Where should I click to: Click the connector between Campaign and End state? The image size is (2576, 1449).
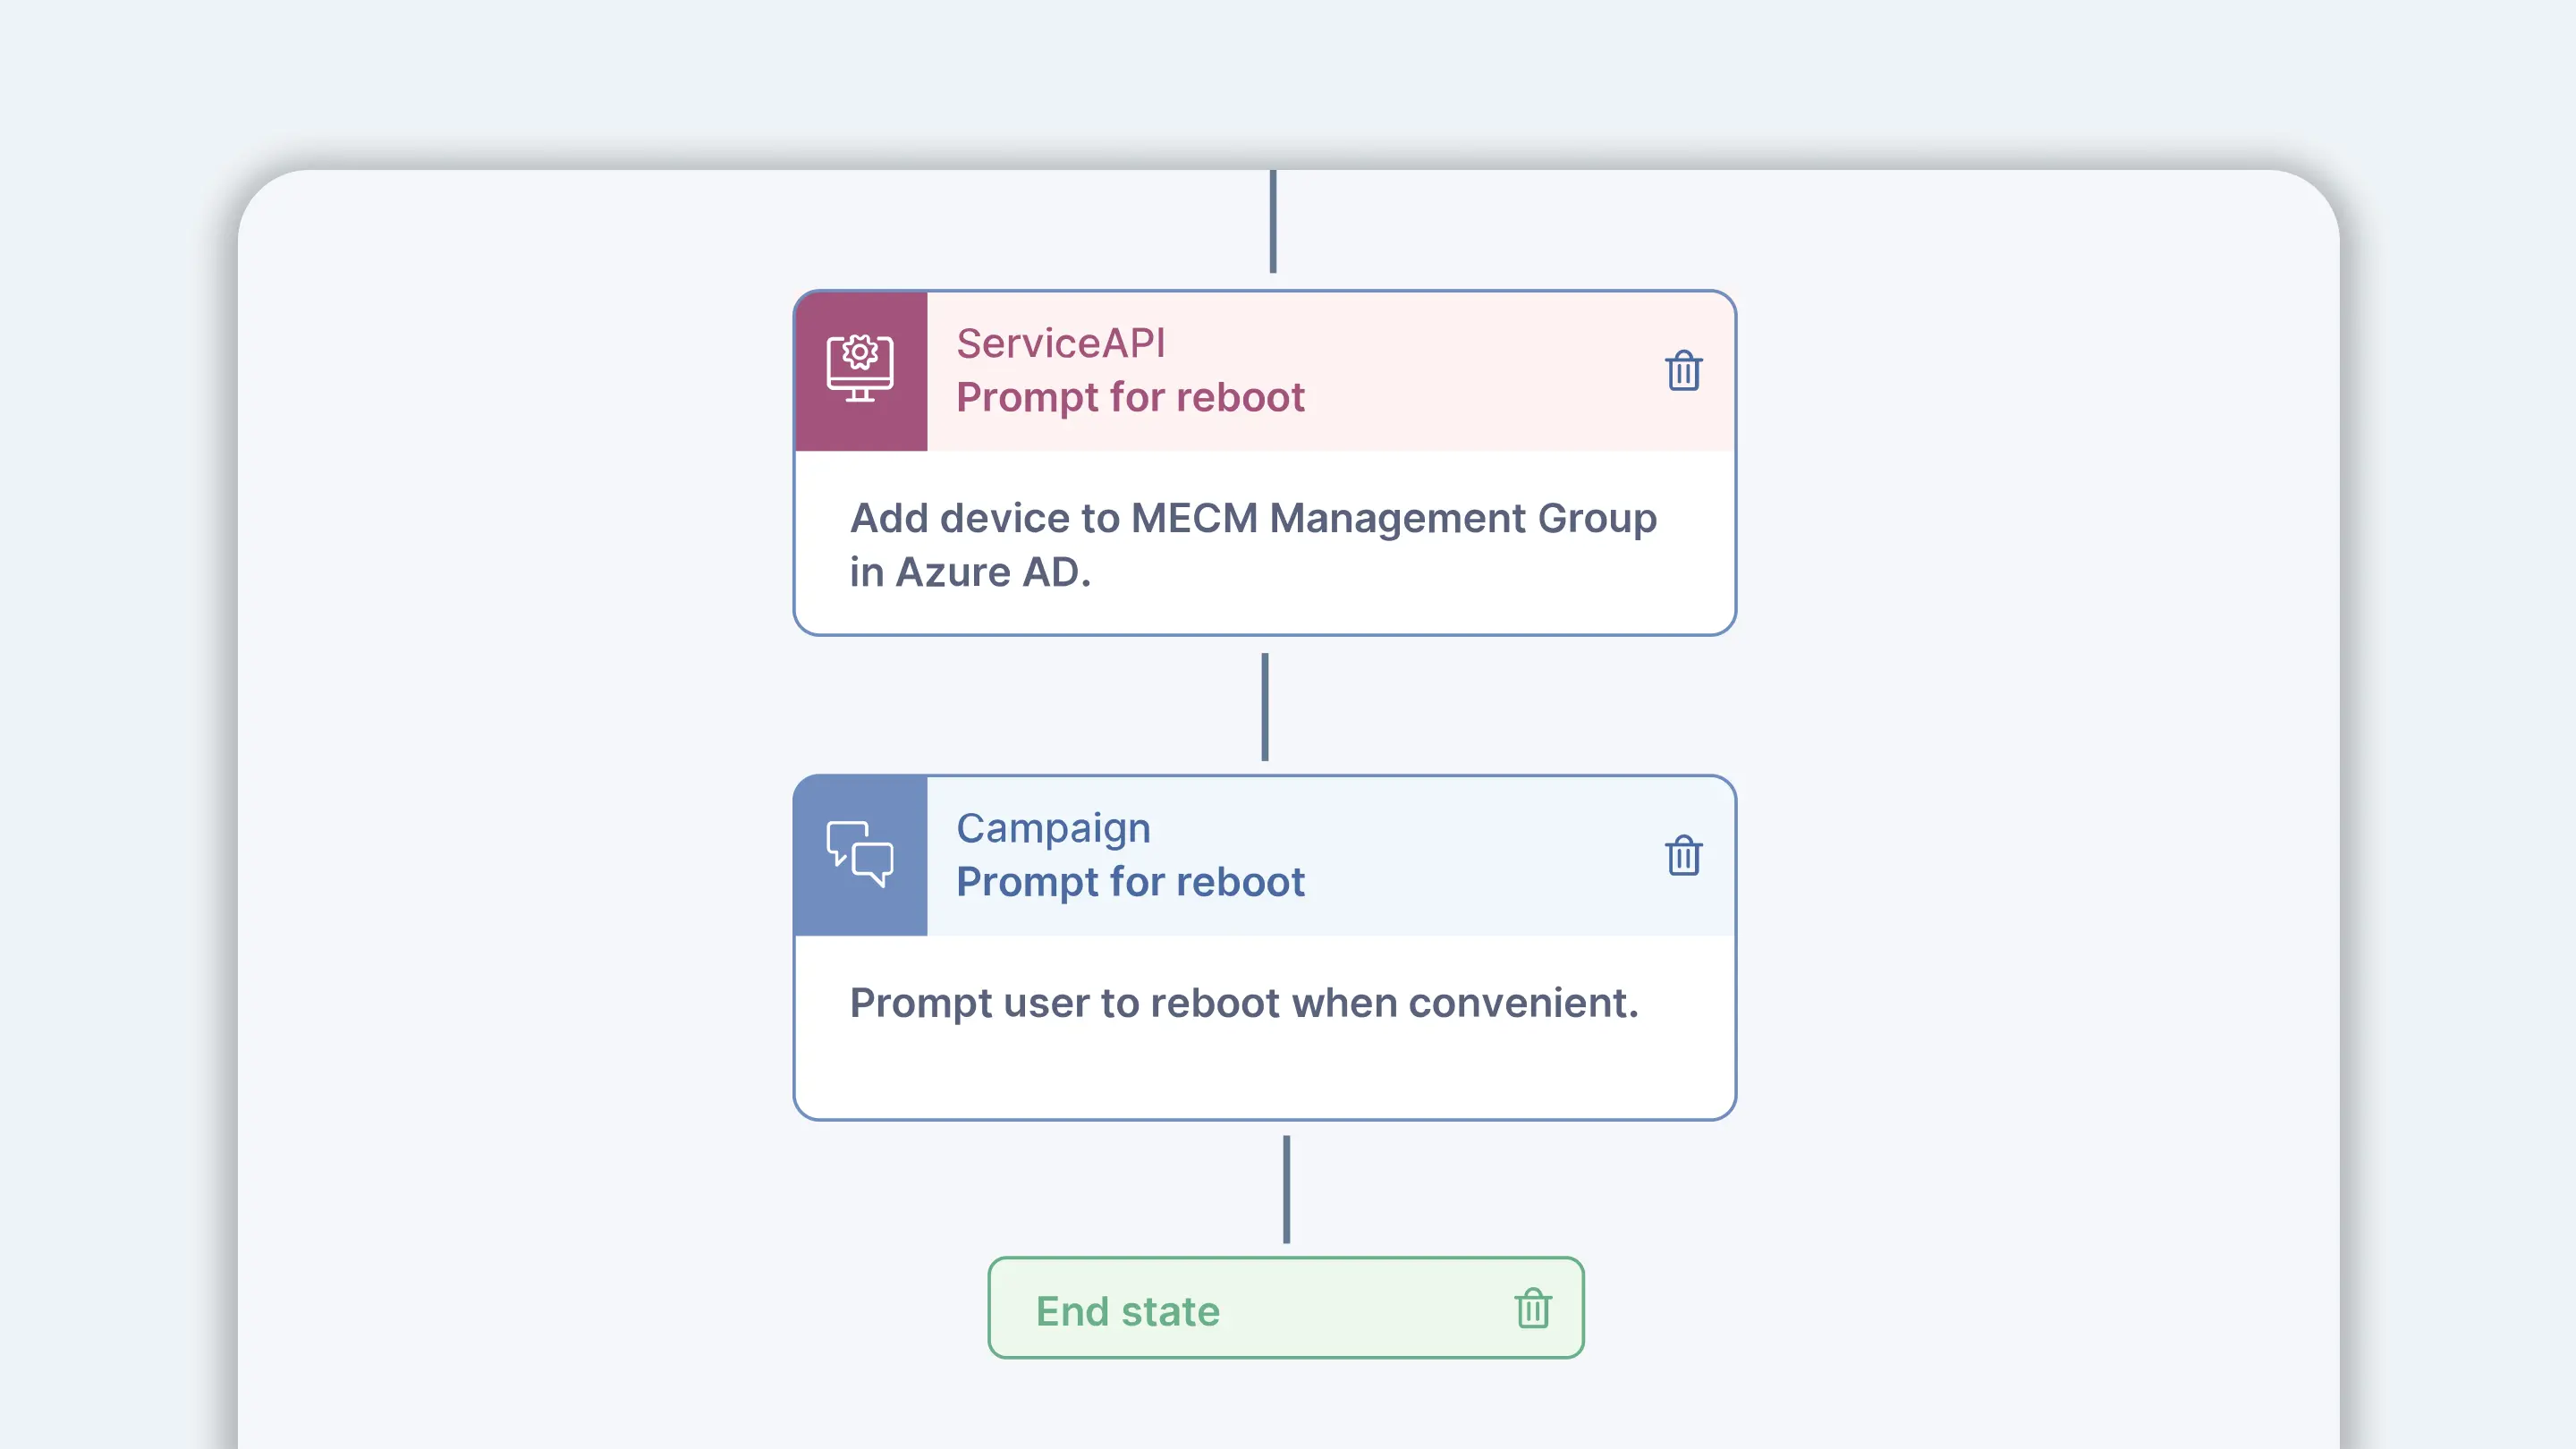click(x=1286, y=1189)
